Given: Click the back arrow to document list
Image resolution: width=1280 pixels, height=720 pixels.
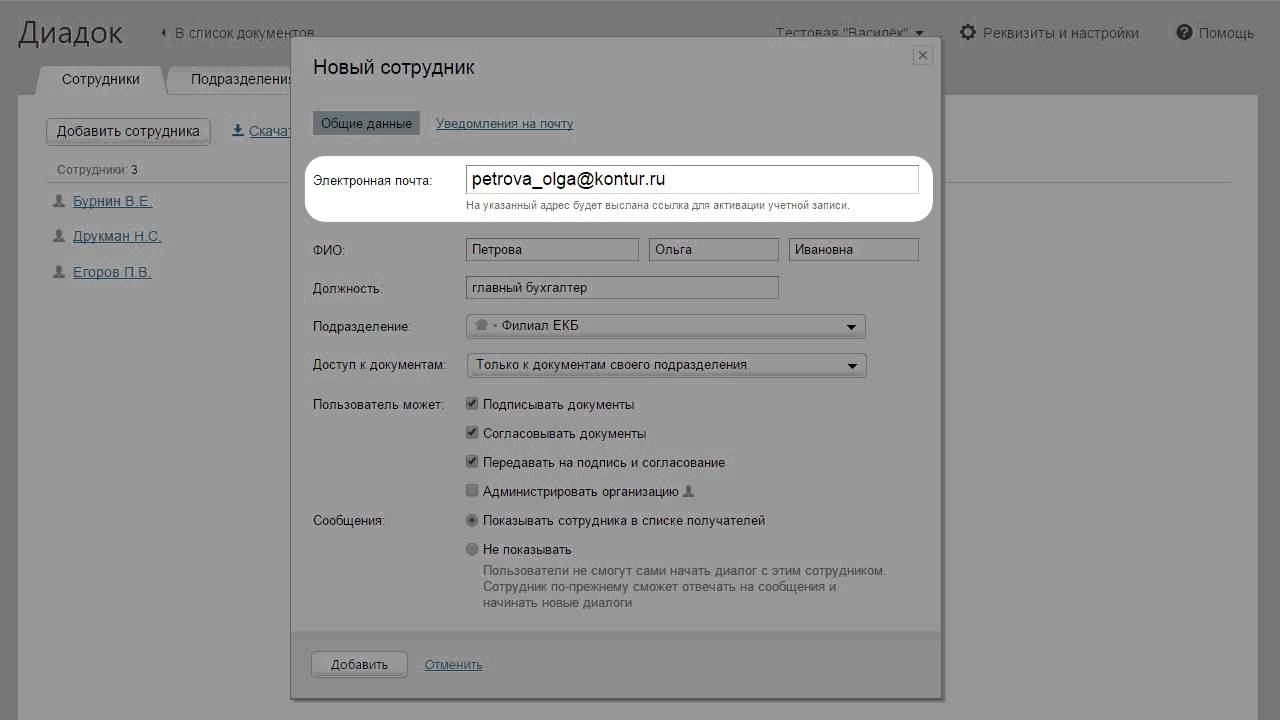Looking at the screenshot, I should click(164, 33).
